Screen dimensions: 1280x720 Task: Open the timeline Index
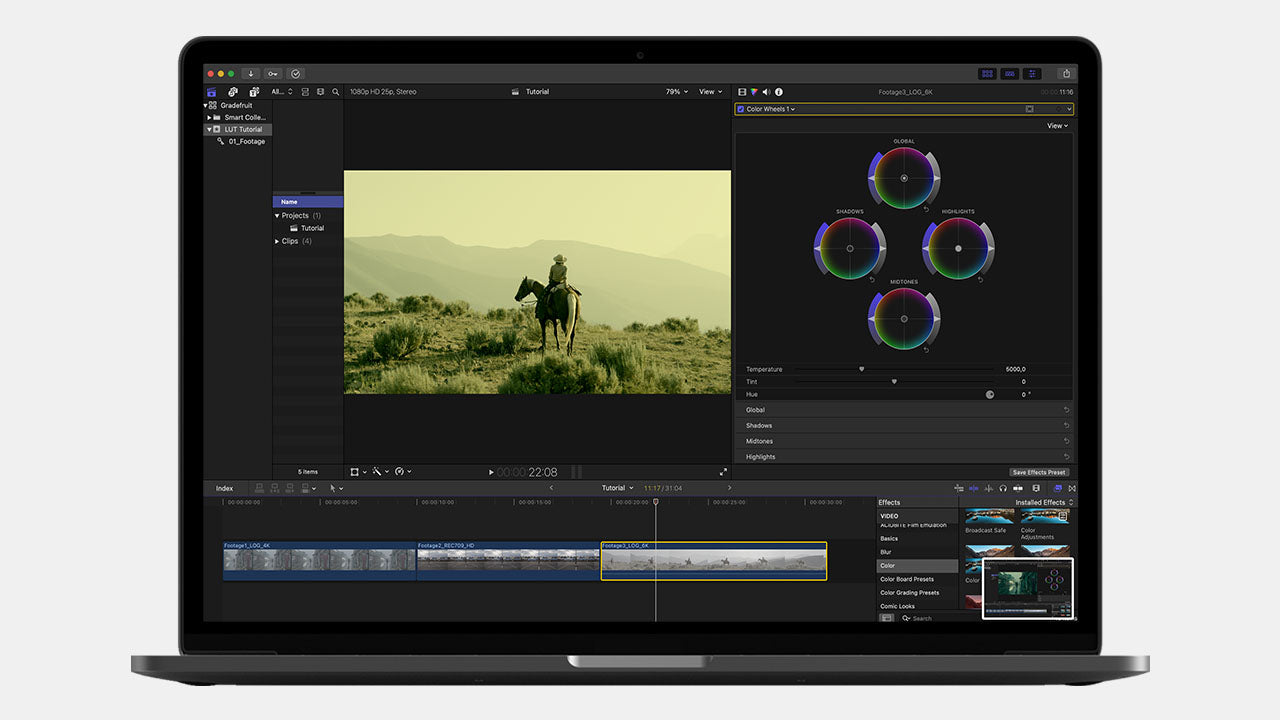click(x=224, y=488)
